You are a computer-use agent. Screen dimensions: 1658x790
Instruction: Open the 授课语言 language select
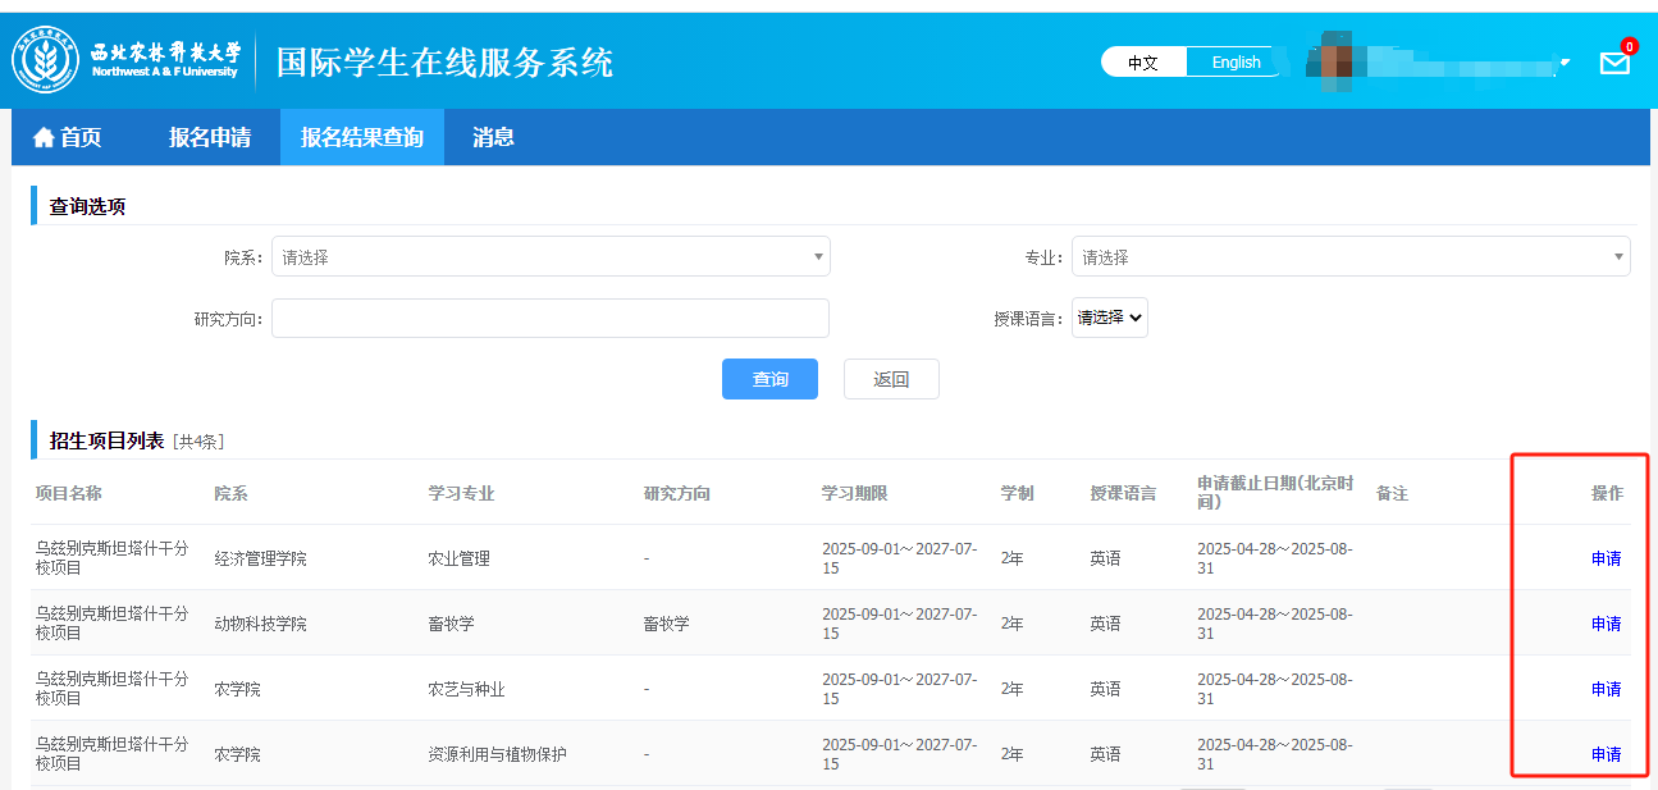[1109, 318]
